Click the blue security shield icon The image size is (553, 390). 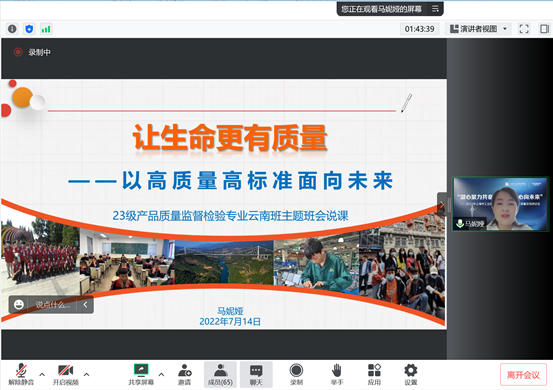pos(29,29)
